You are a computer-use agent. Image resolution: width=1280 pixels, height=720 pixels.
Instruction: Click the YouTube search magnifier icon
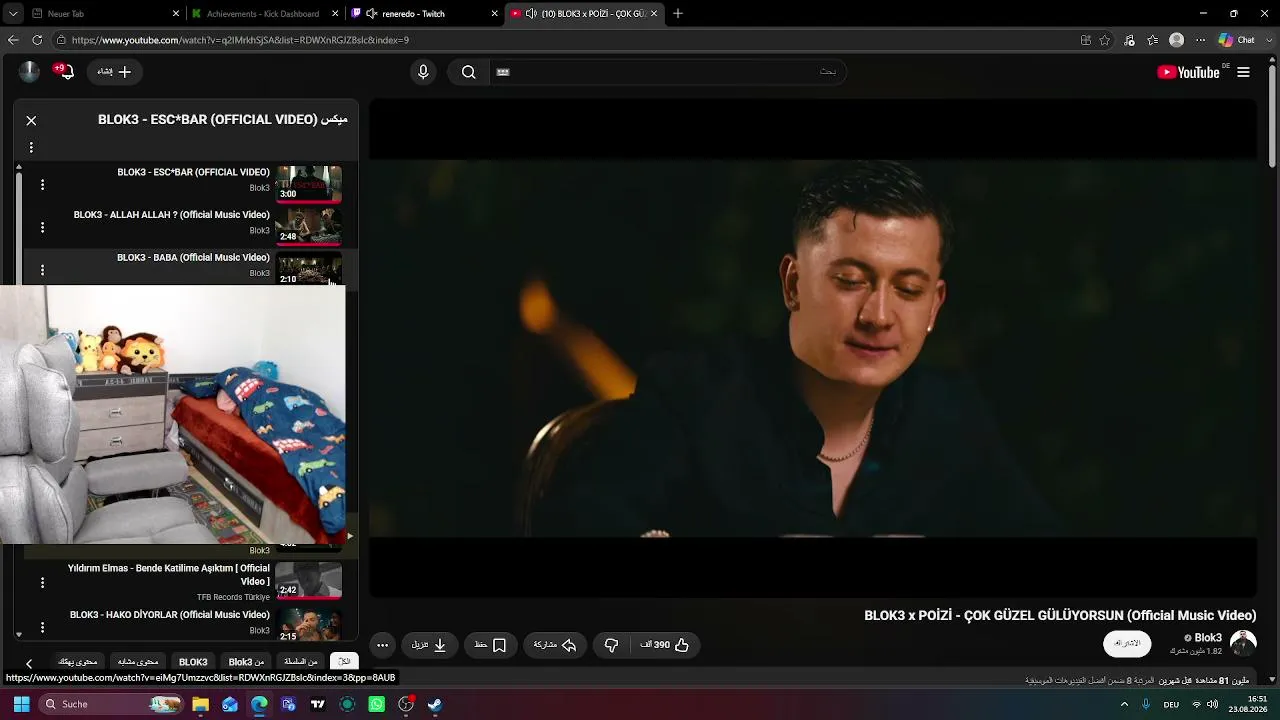pos(468,72)
